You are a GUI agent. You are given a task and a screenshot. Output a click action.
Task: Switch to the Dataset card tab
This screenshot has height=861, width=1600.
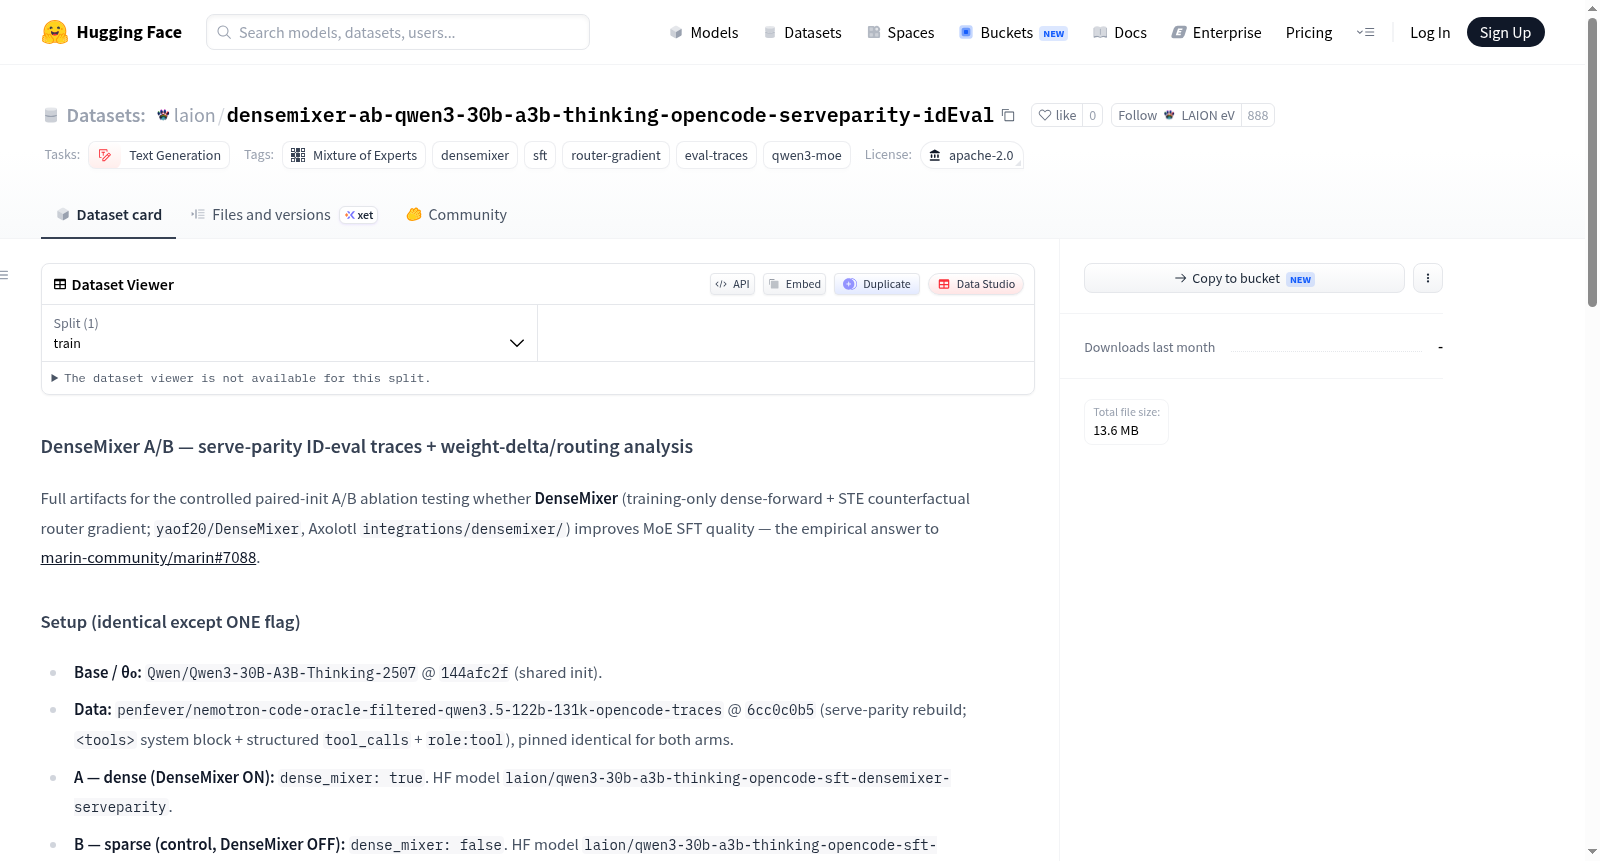coord(109,214)
